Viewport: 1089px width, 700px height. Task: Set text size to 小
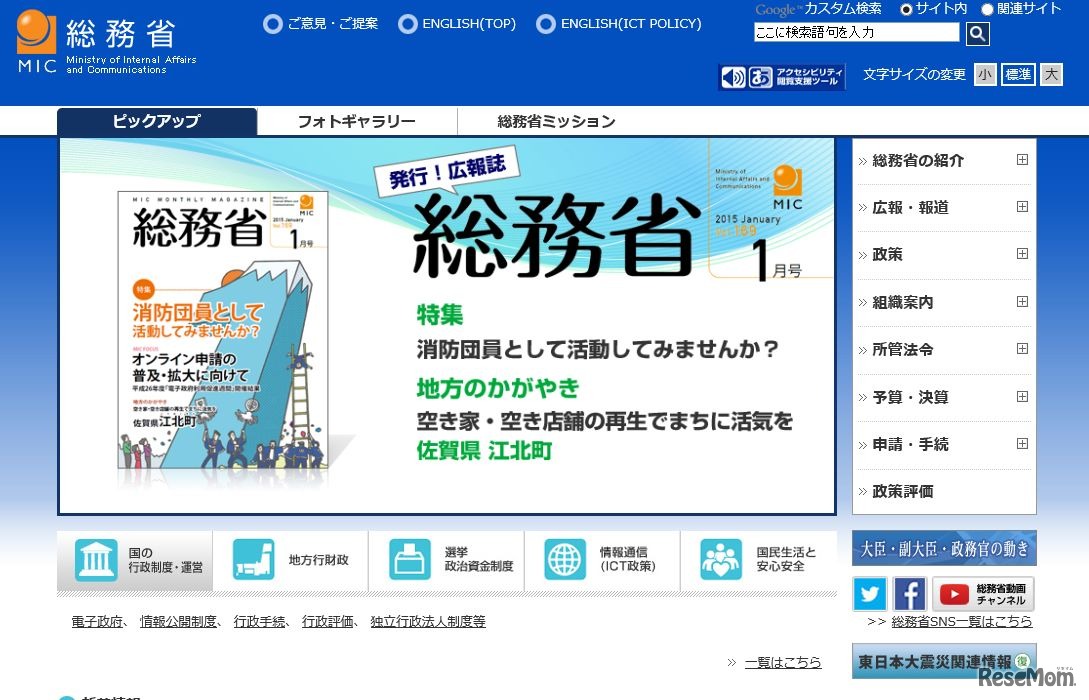pyautogui.click(x=985, y=74)
